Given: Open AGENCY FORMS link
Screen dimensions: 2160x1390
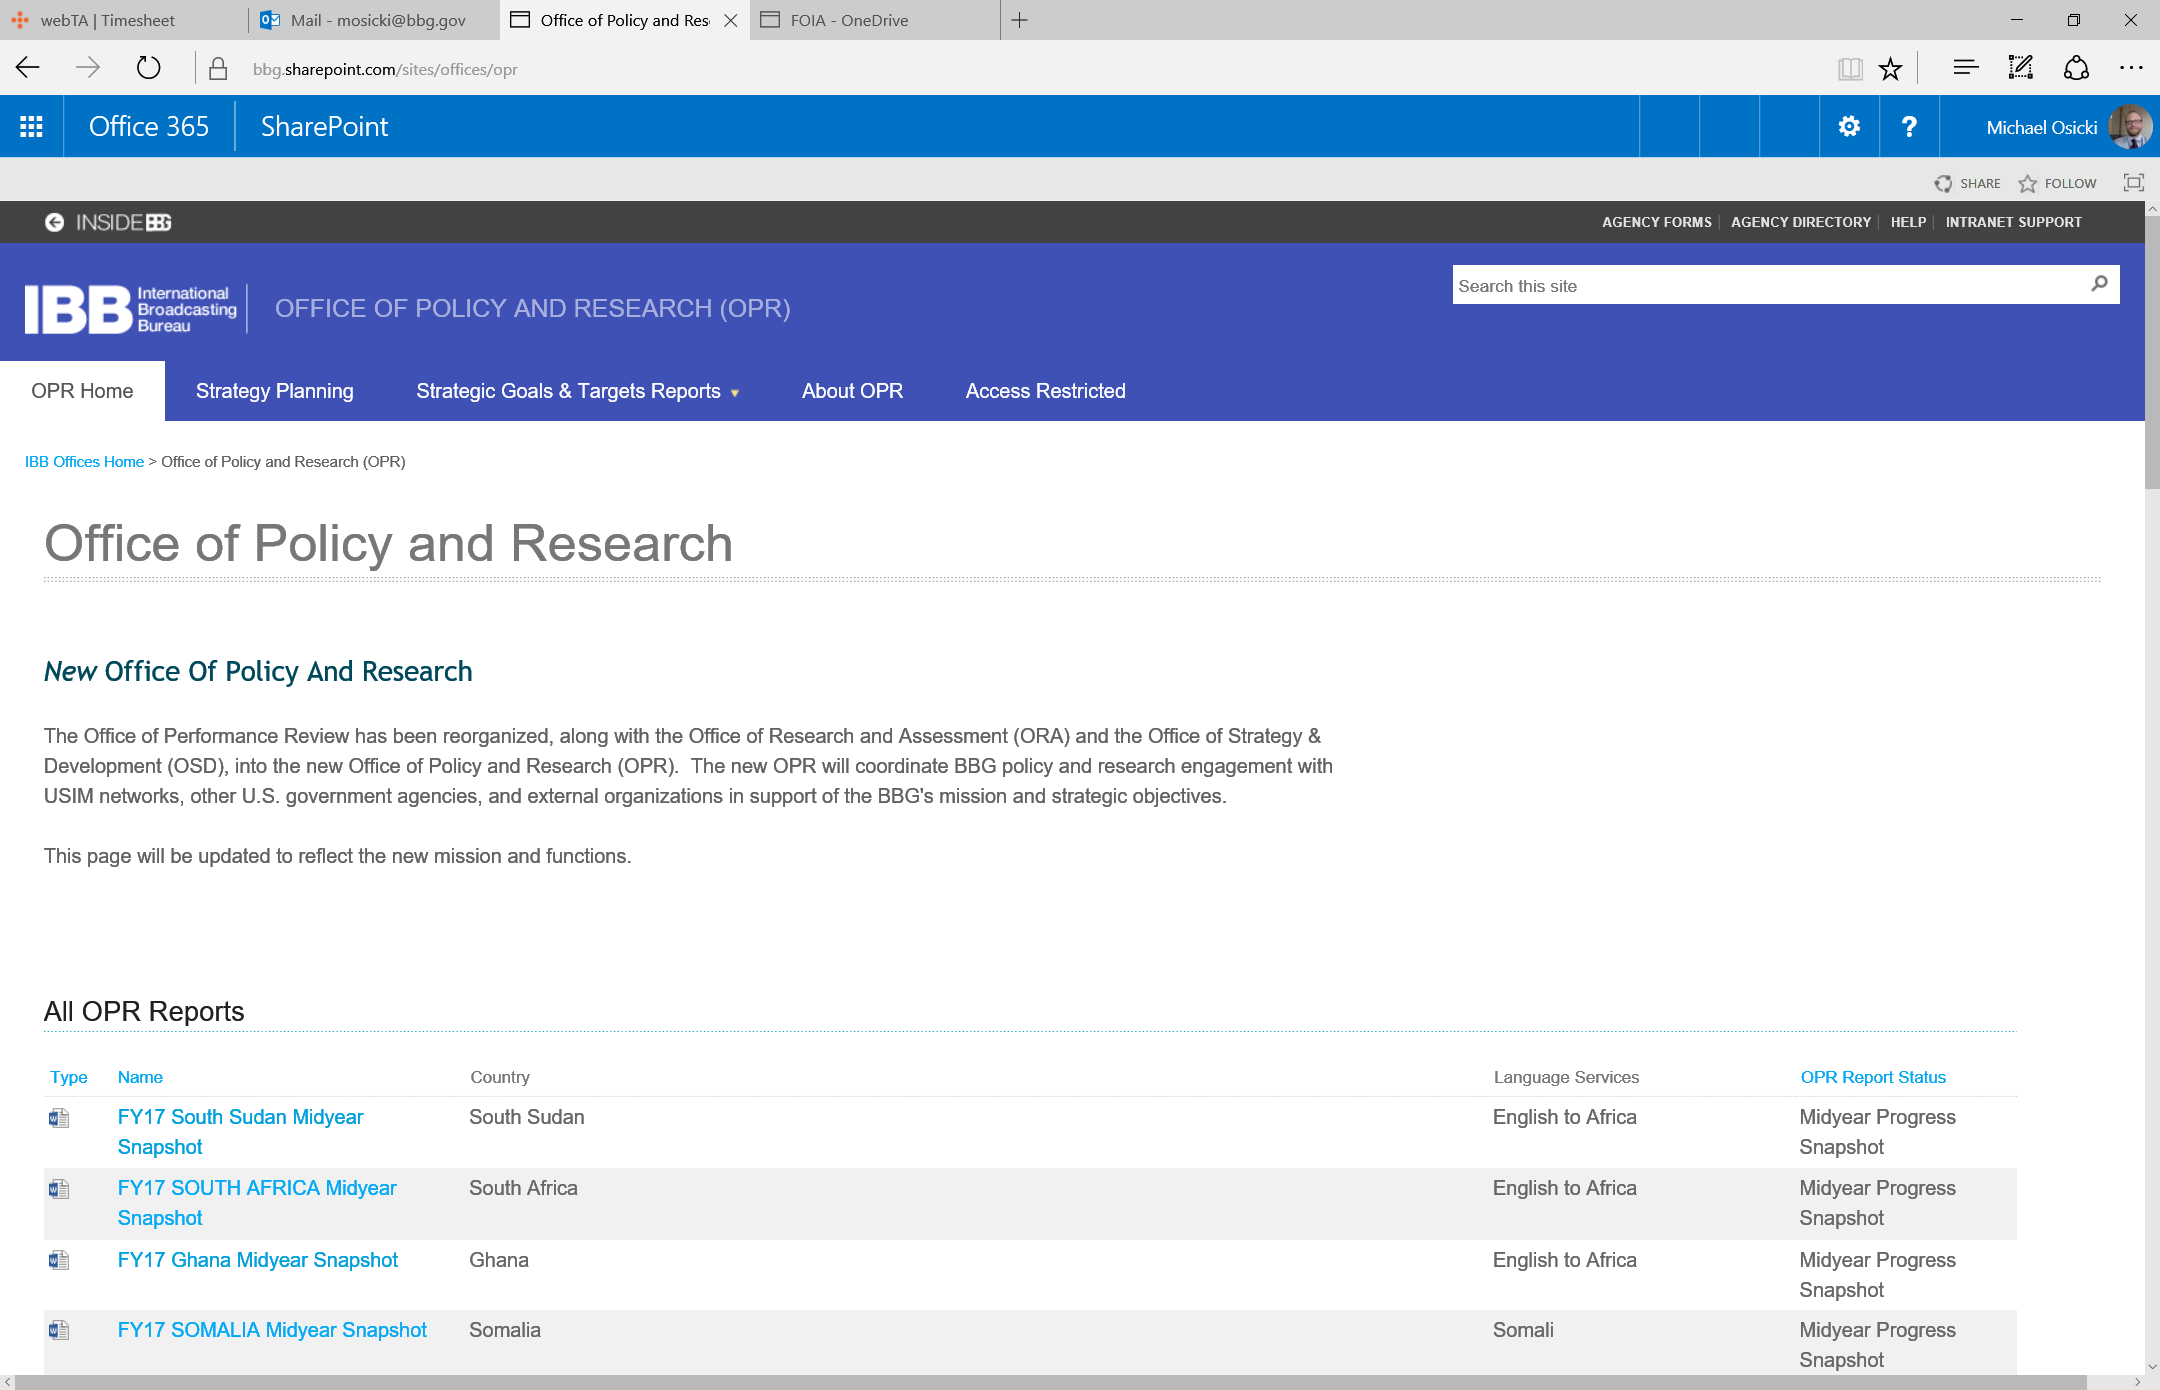Looking at the screenshot, I should pos(1656,222).
